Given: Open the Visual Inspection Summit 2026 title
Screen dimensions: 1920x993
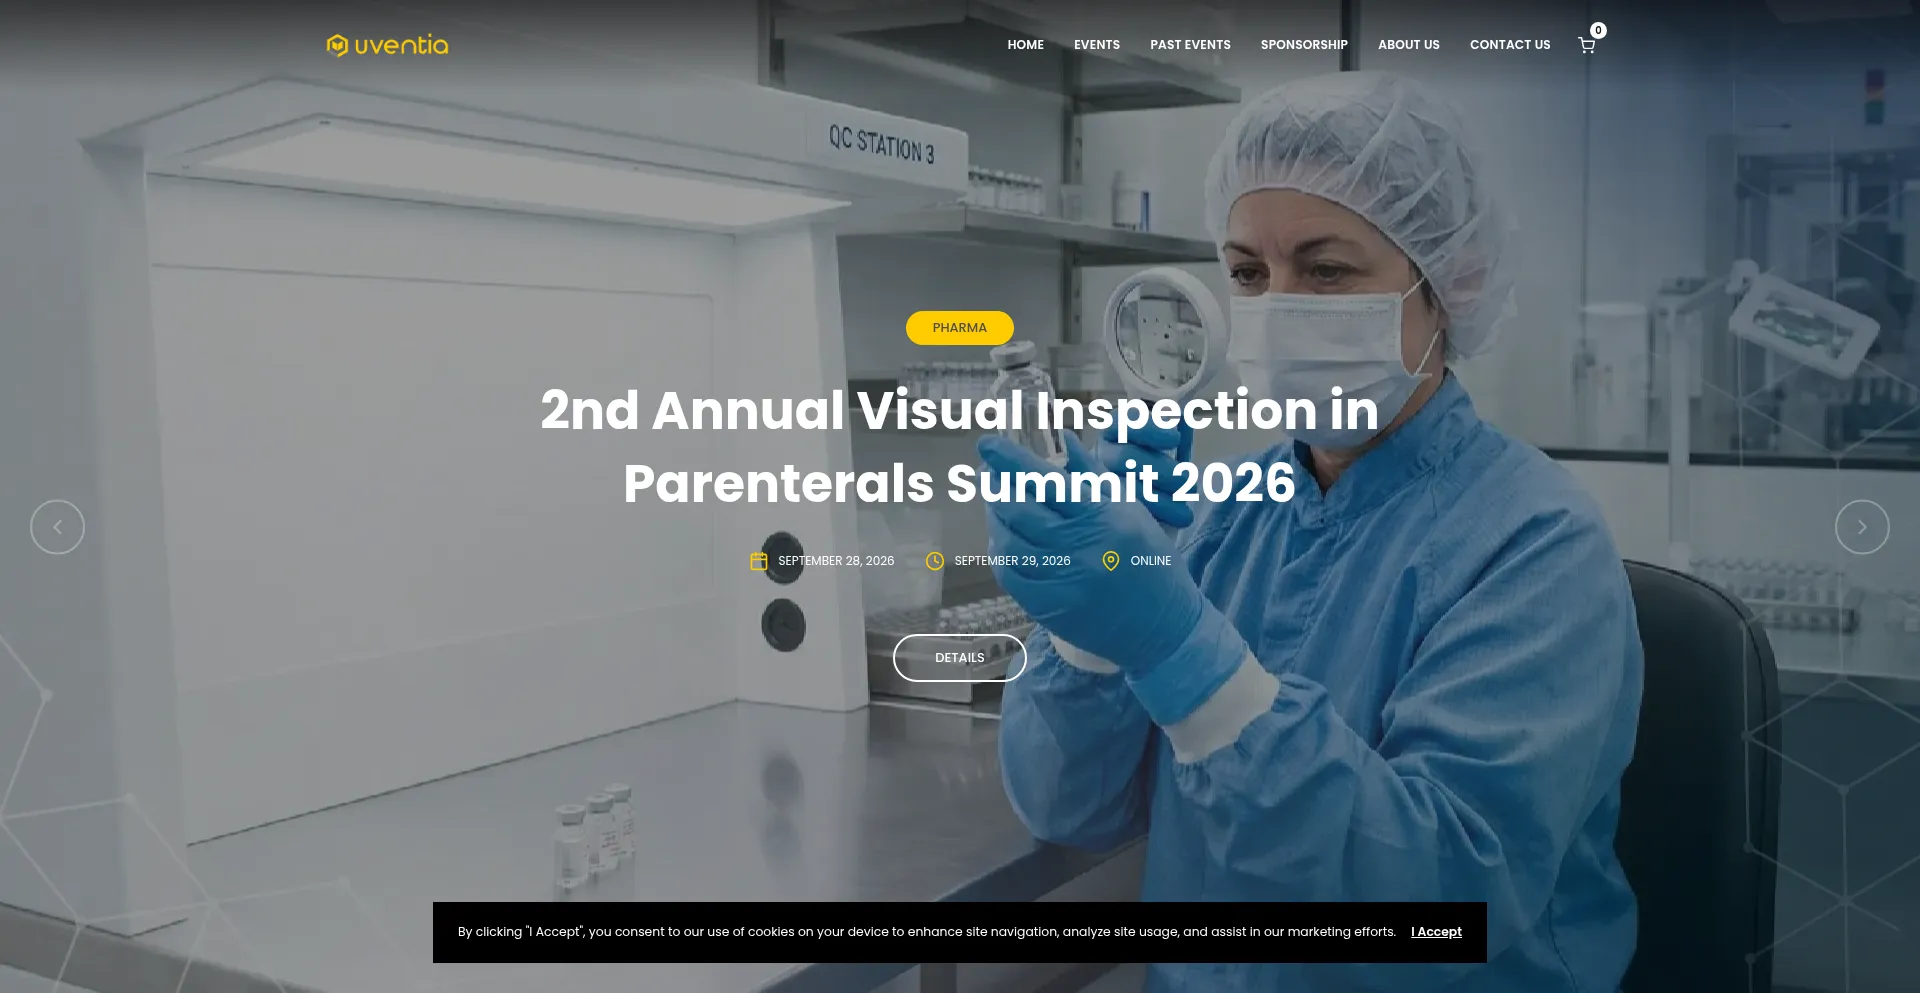Looking at the screenshot, I should [x=960, y=446].
